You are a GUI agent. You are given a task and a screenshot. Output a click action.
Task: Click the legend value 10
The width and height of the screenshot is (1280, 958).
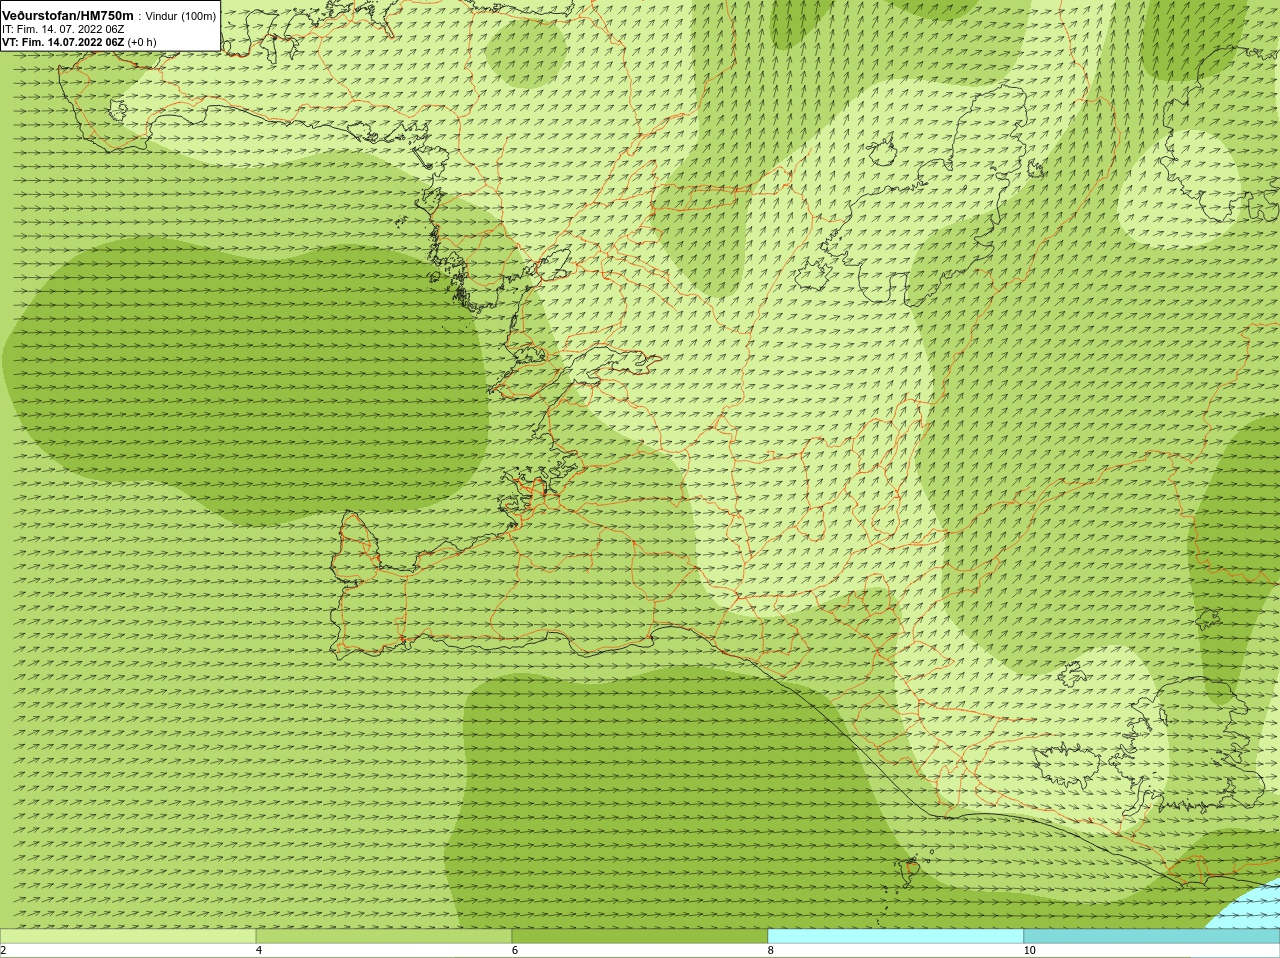pos(1030,951)
